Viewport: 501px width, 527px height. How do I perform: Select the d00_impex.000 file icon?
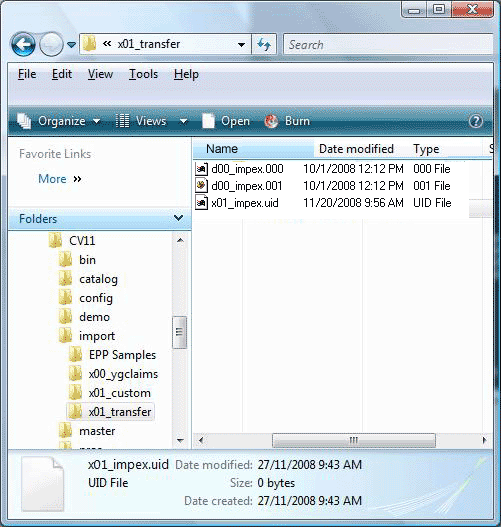point(201,169)
